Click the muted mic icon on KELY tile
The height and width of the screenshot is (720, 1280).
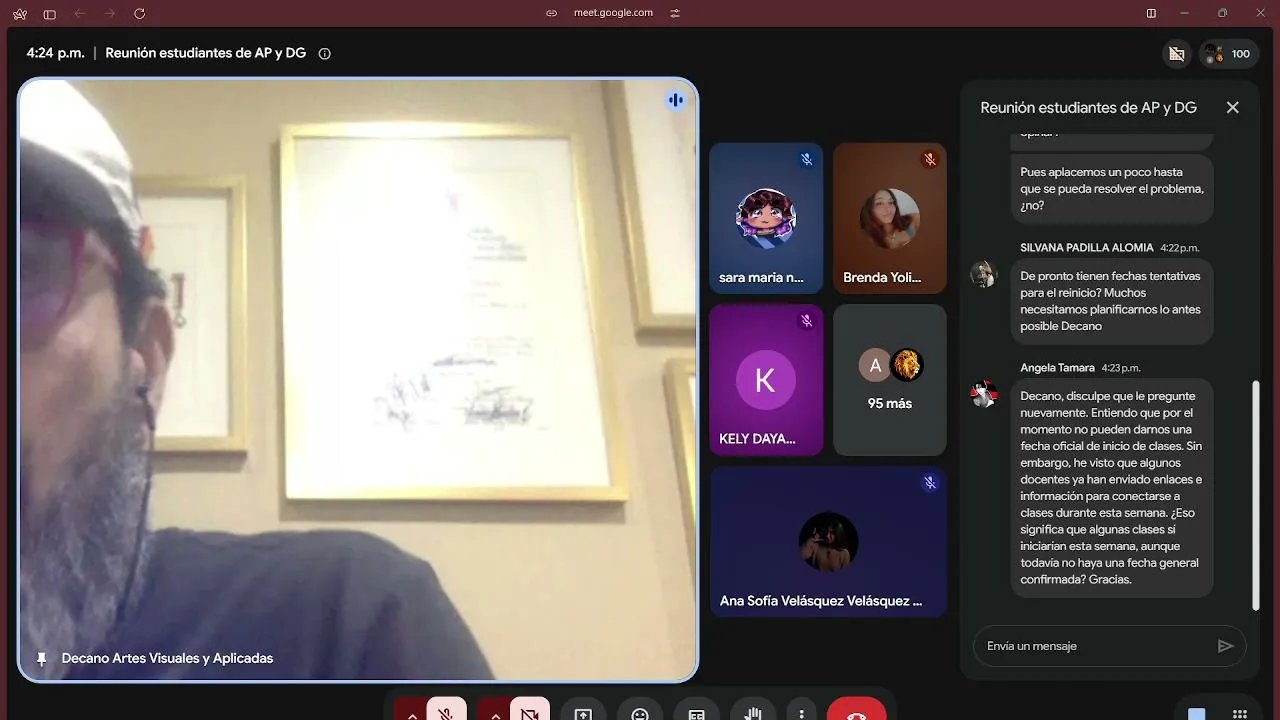pos(806,321)
